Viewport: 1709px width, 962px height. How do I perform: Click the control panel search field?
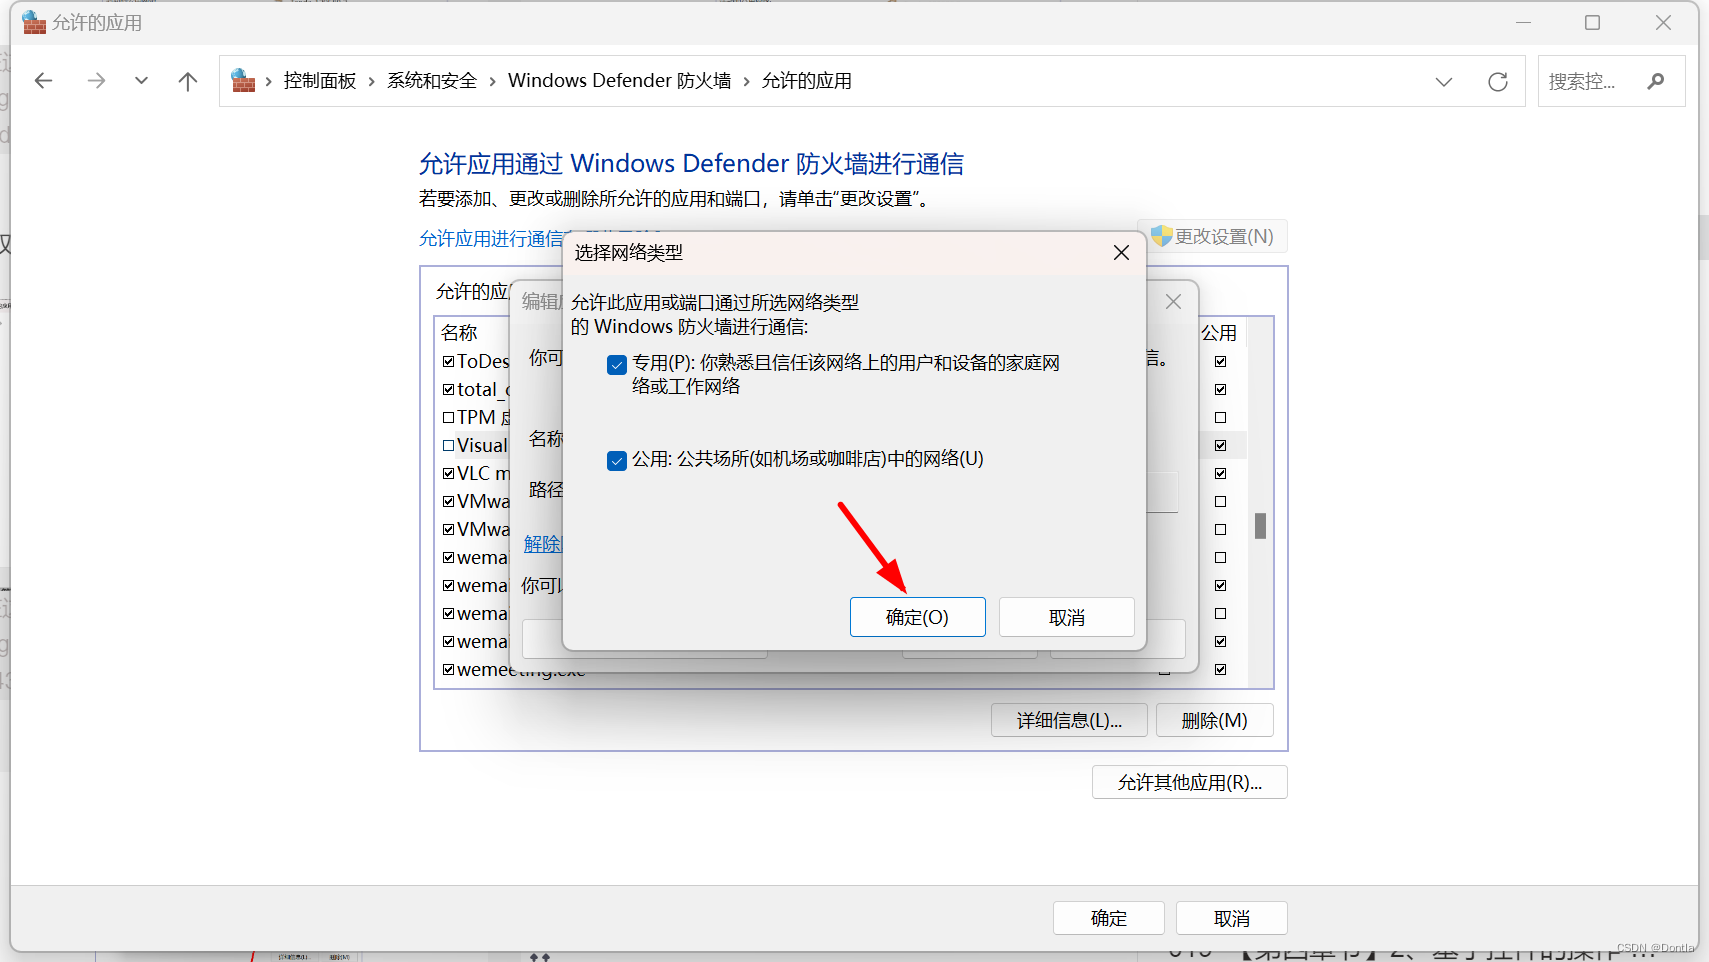click(x=1611, y=81)
